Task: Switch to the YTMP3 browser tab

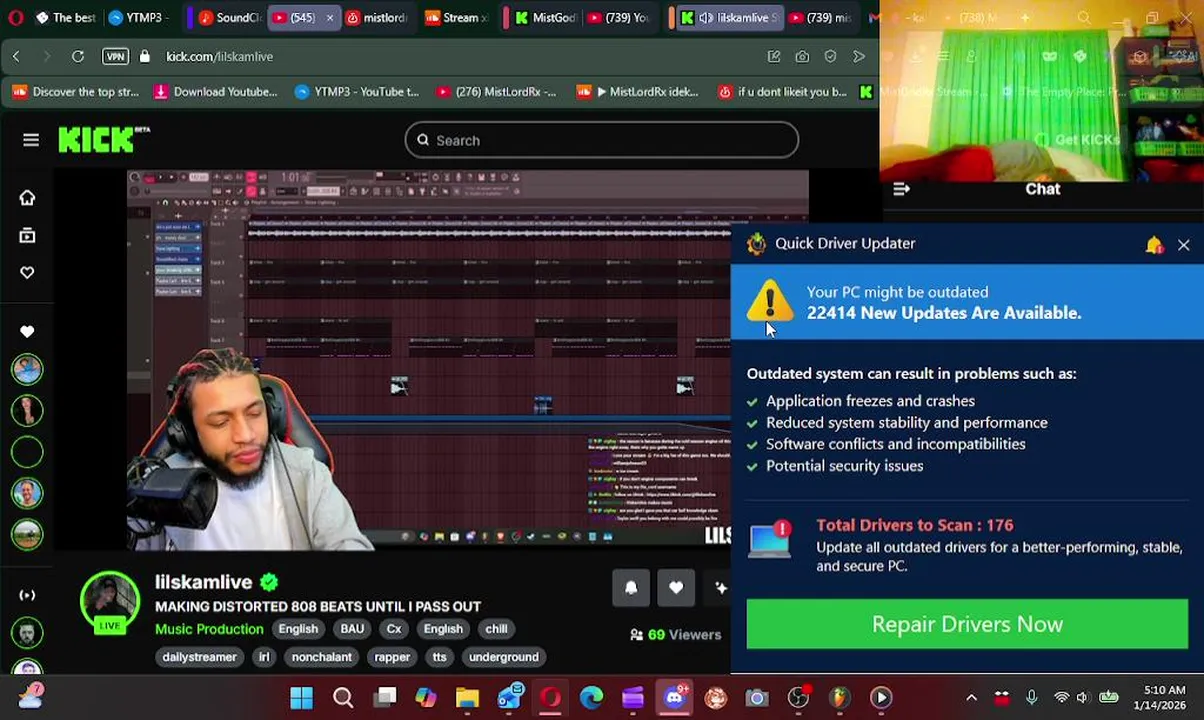Action: coord(141,17)
